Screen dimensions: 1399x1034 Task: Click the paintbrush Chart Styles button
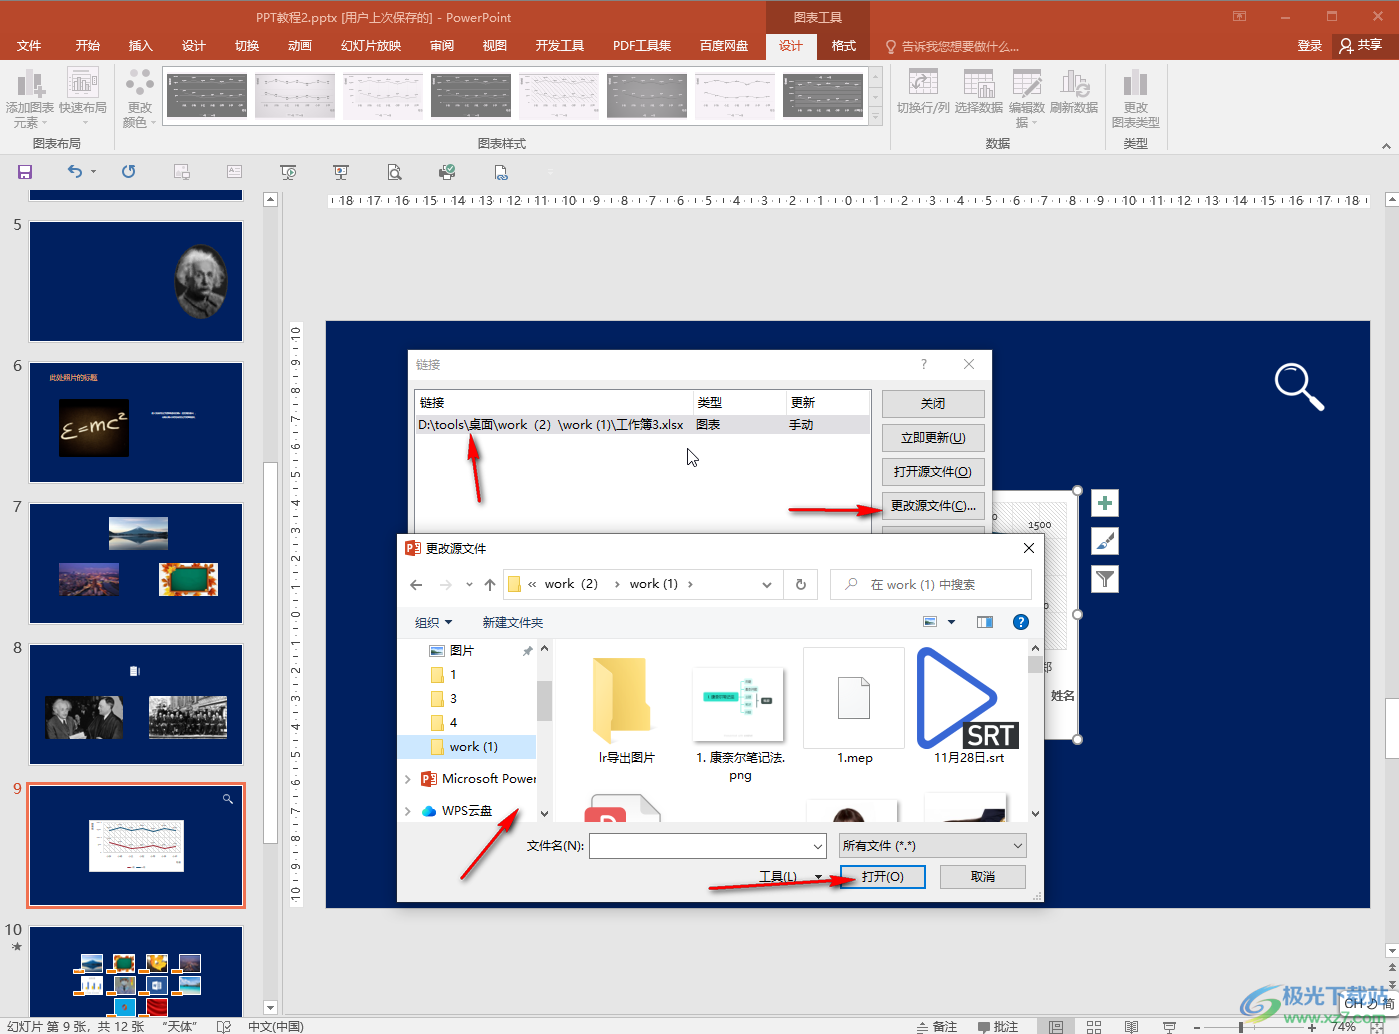(x=1105, y=541)
